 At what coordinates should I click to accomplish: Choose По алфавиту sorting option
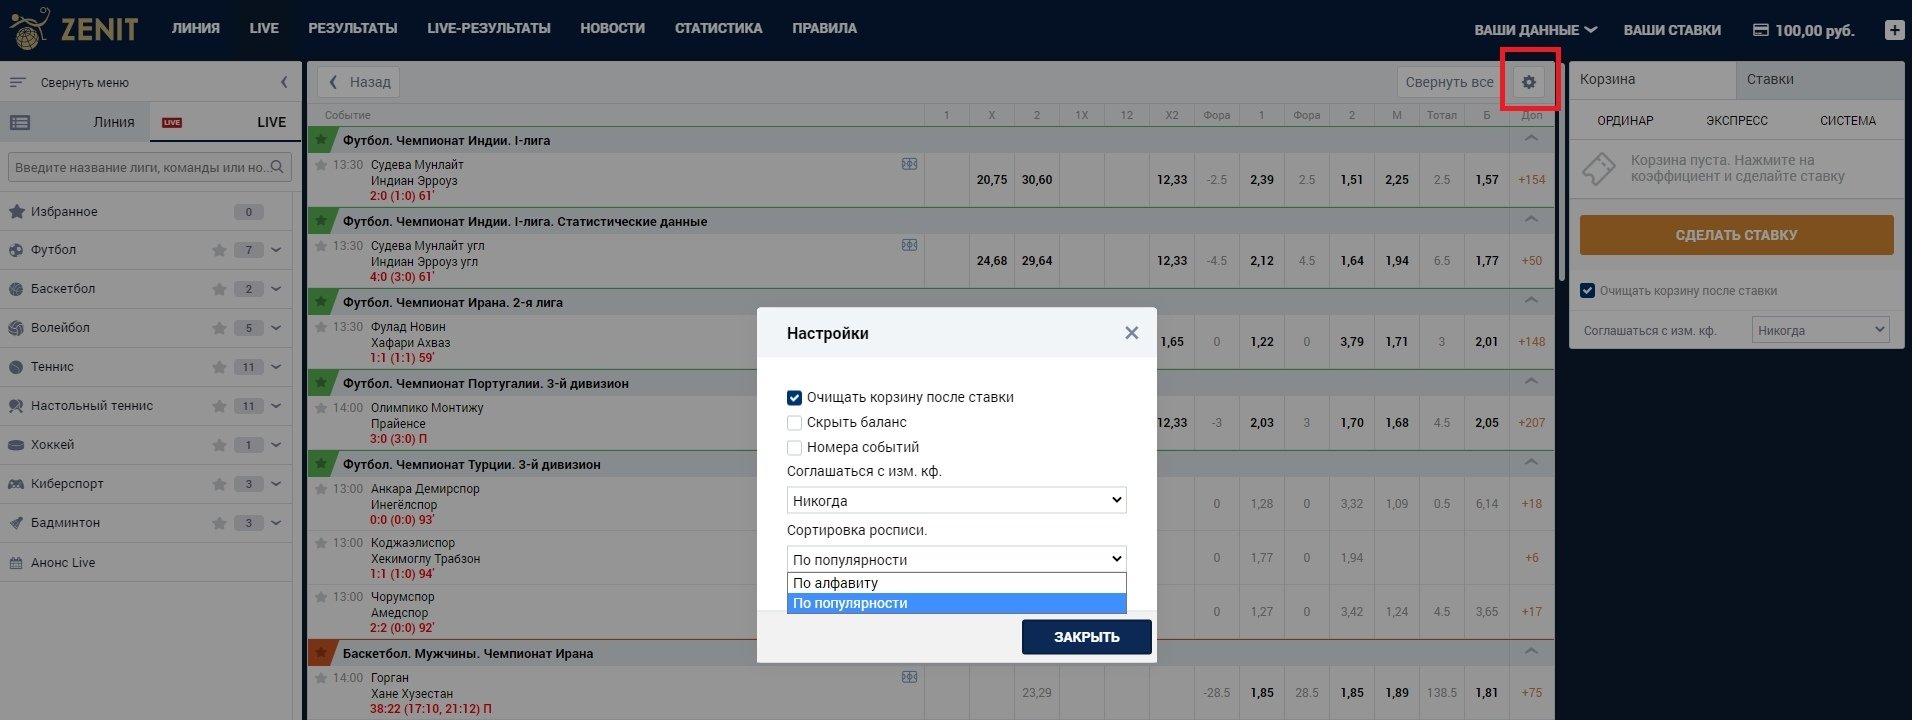(x=956, y=583)
